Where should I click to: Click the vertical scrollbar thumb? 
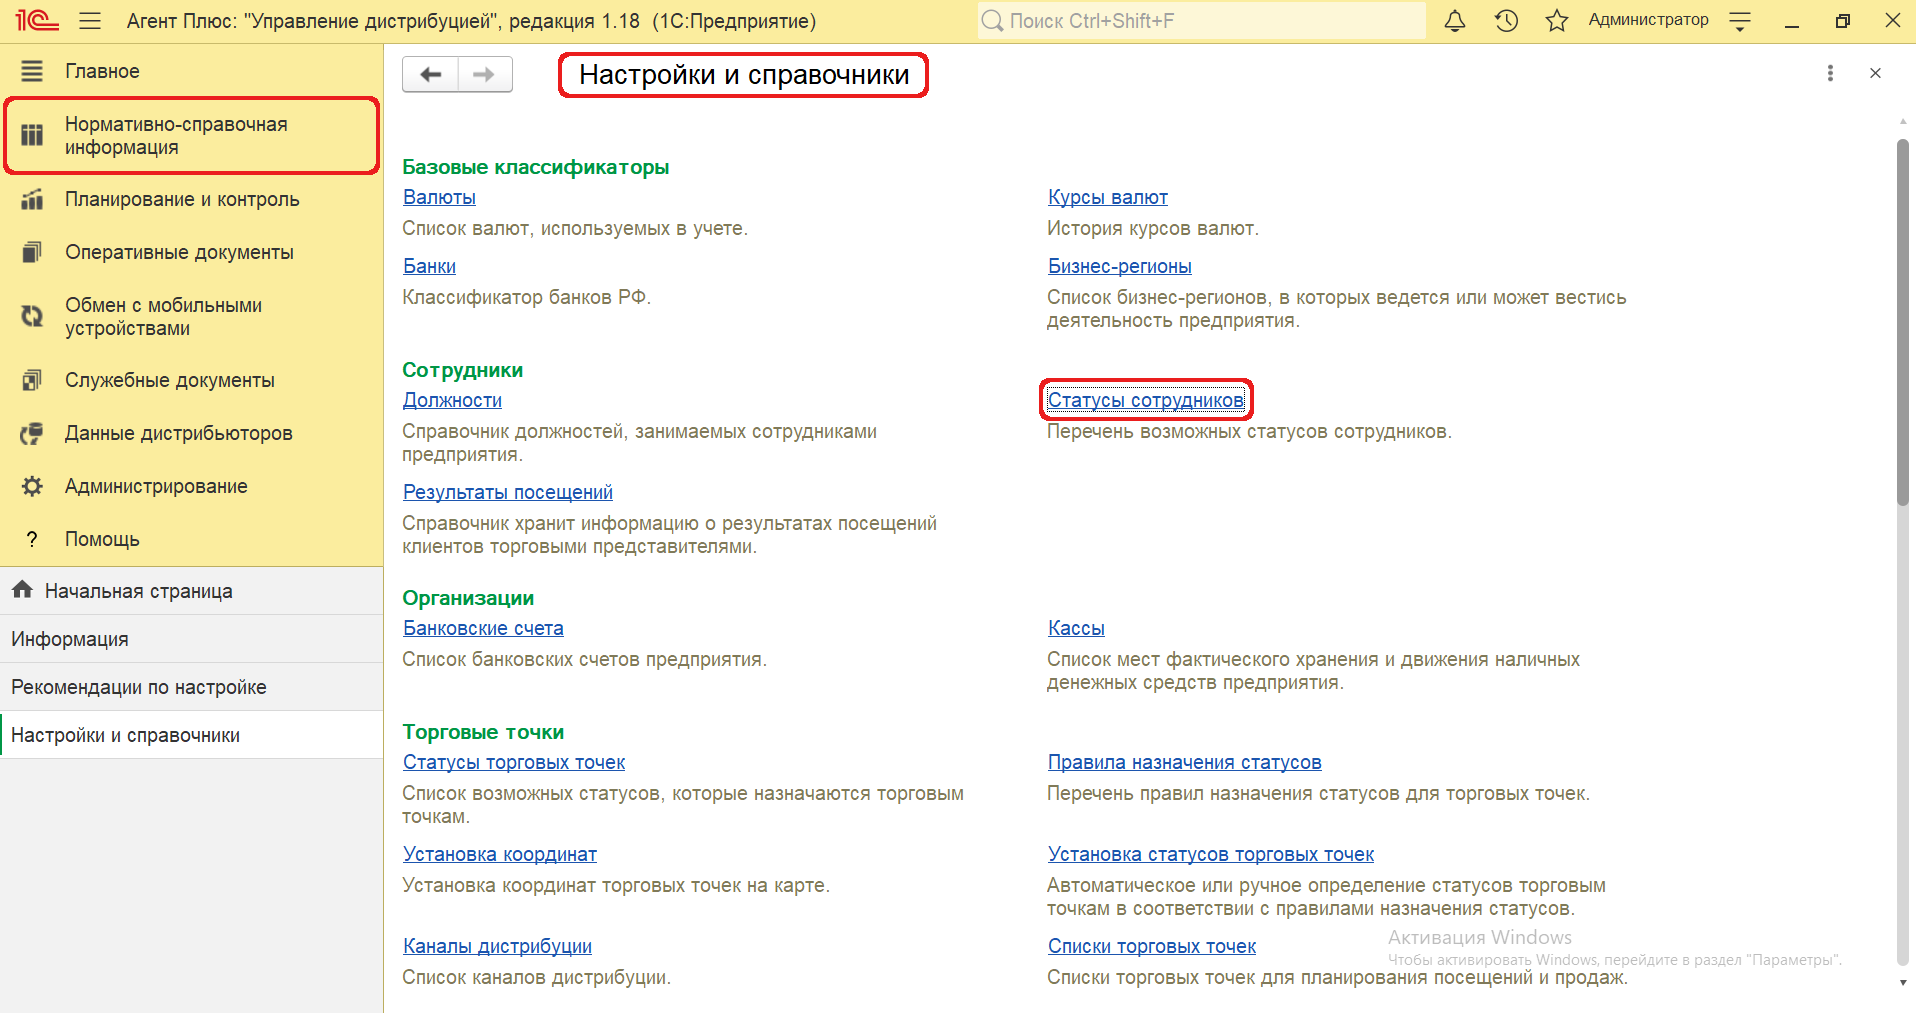(x=1903, y=322)
